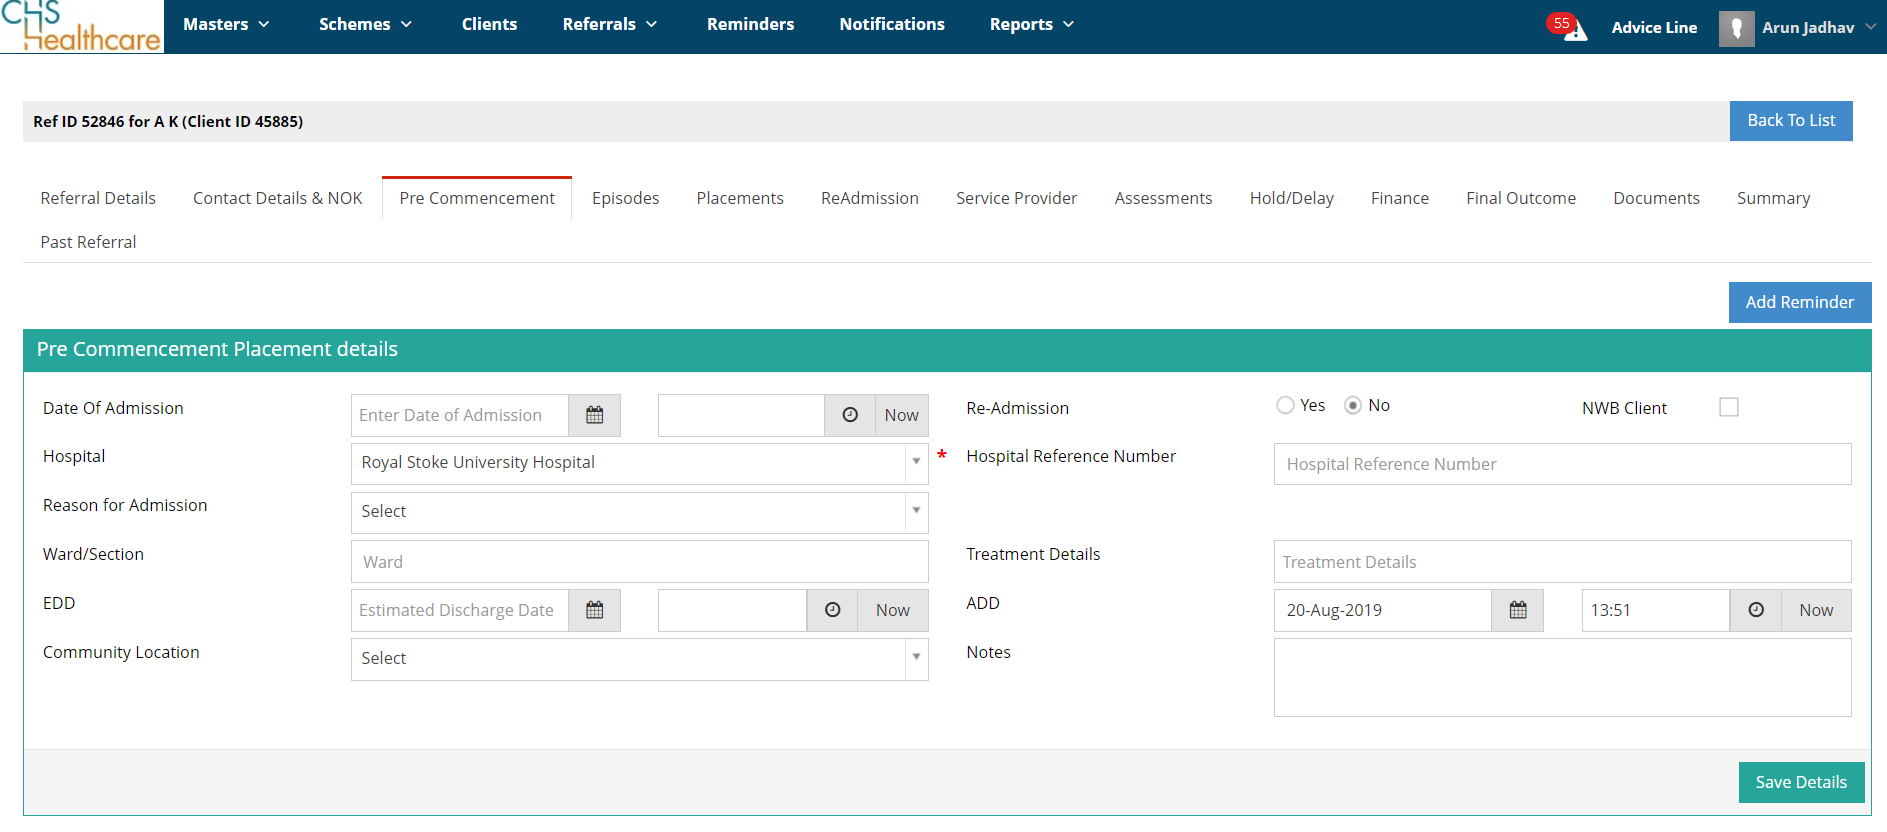Screen dimensions: 1887x832
Task: Select Yes for Re-Admission
Action: 1285,405
